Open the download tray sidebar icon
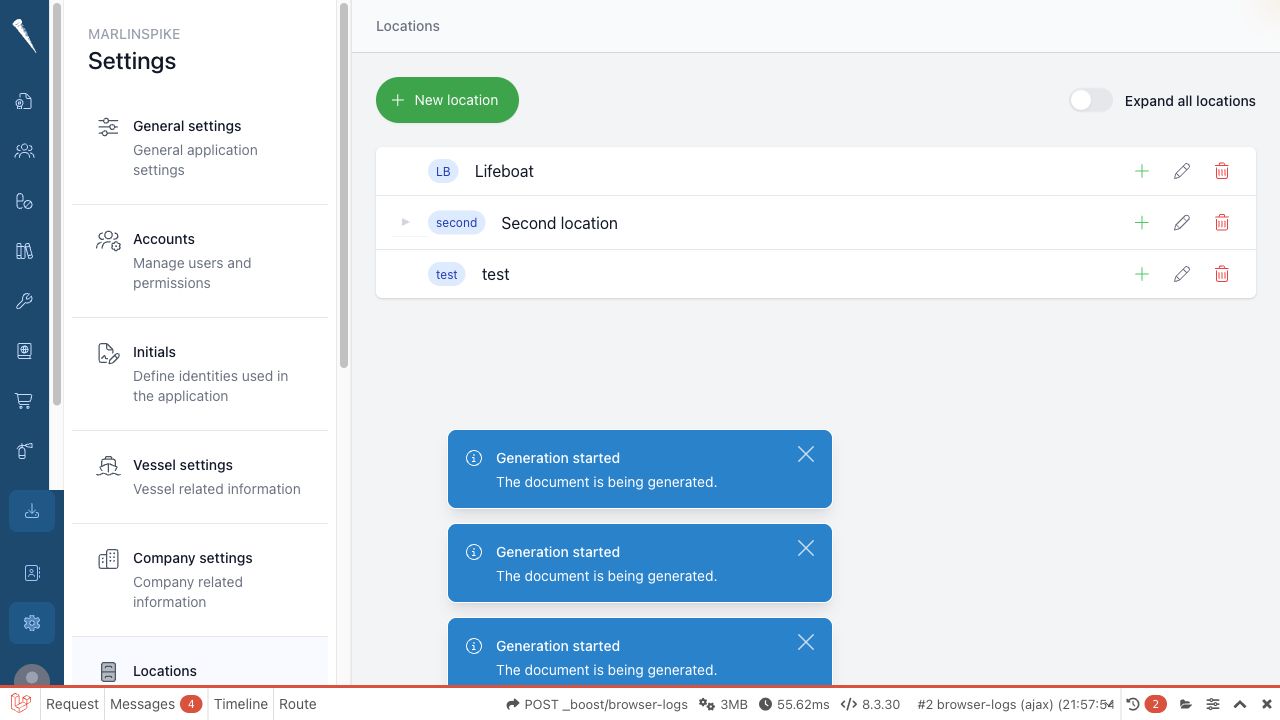This screenshot has height=720, width=1280. point(32,511)
